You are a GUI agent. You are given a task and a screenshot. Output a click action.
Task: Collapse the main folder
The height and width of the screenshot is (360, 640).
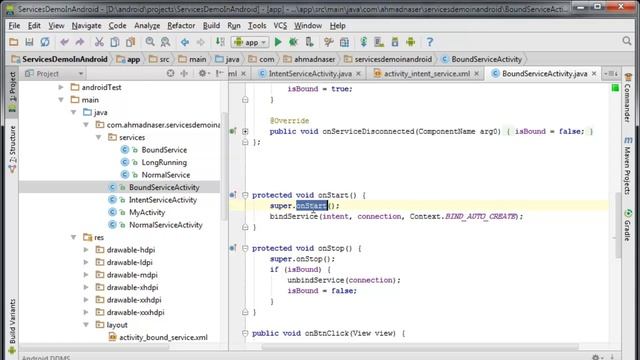pyautogui.click(x=61, y=100)
